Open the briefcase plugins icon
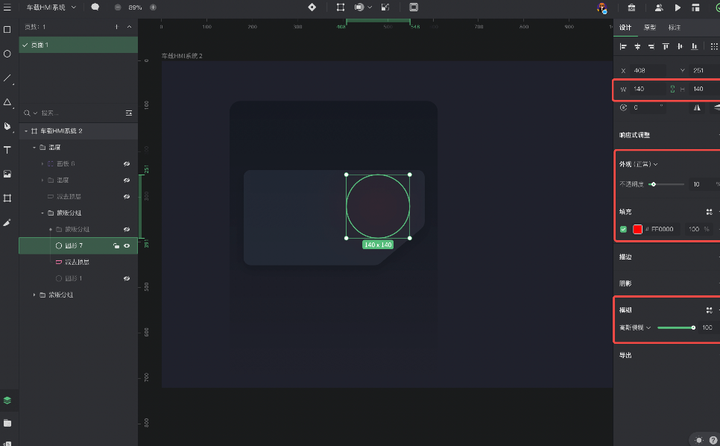Screen dimensions: 720x446 click(631, 8)
